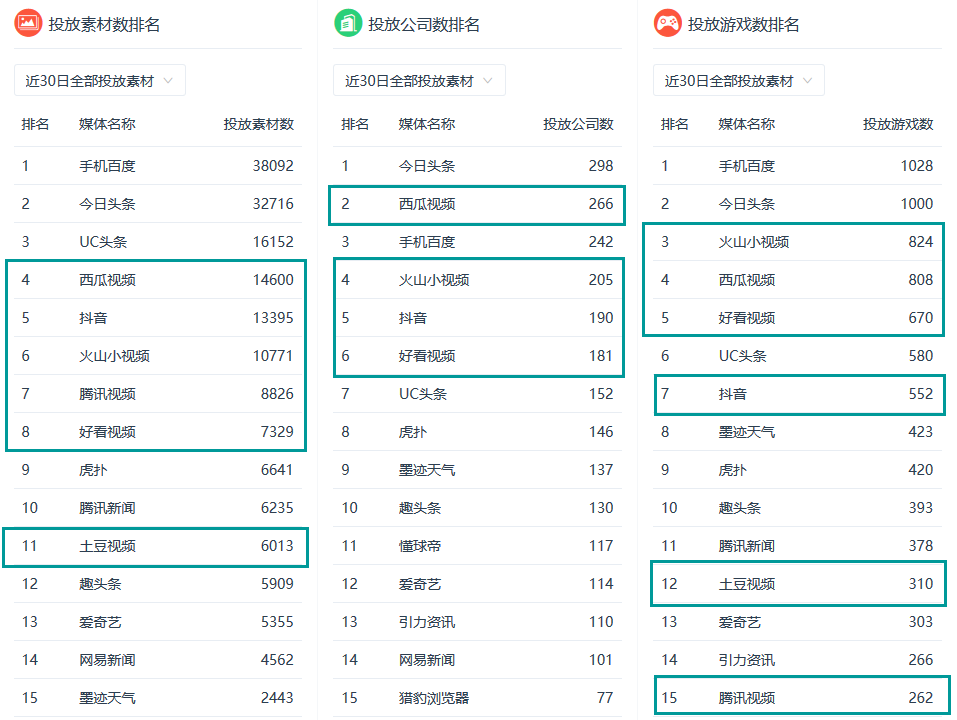
Task: Click the 投放素材数排名 panel title
Action: pyautogui.click(x=104, y=24)
